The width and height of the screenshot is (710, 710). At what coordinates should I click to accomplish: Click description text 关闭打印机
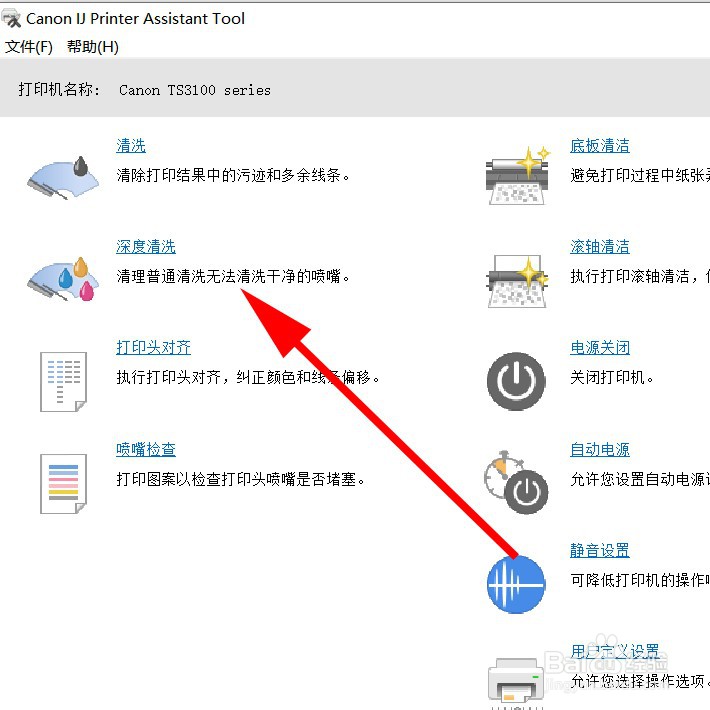tap(612, 377)
